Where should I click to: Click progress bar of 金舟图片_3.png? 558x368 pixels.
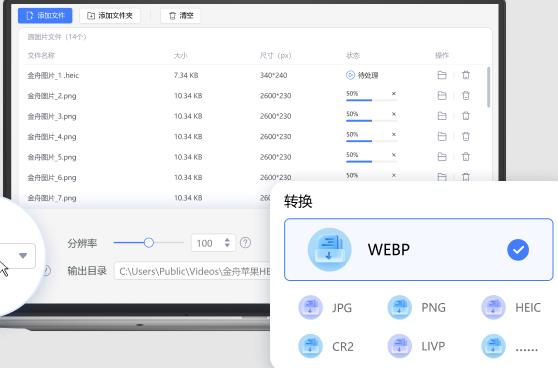pyautogui.click(x=371, y=121)
